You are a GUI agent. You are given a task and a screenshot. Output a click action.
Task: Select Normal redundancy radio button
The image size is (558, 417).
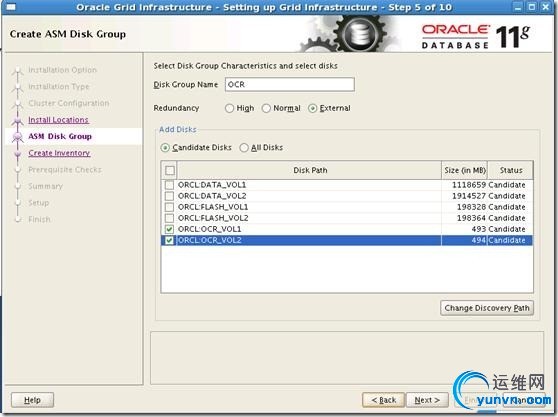click(x=266, y=108)
